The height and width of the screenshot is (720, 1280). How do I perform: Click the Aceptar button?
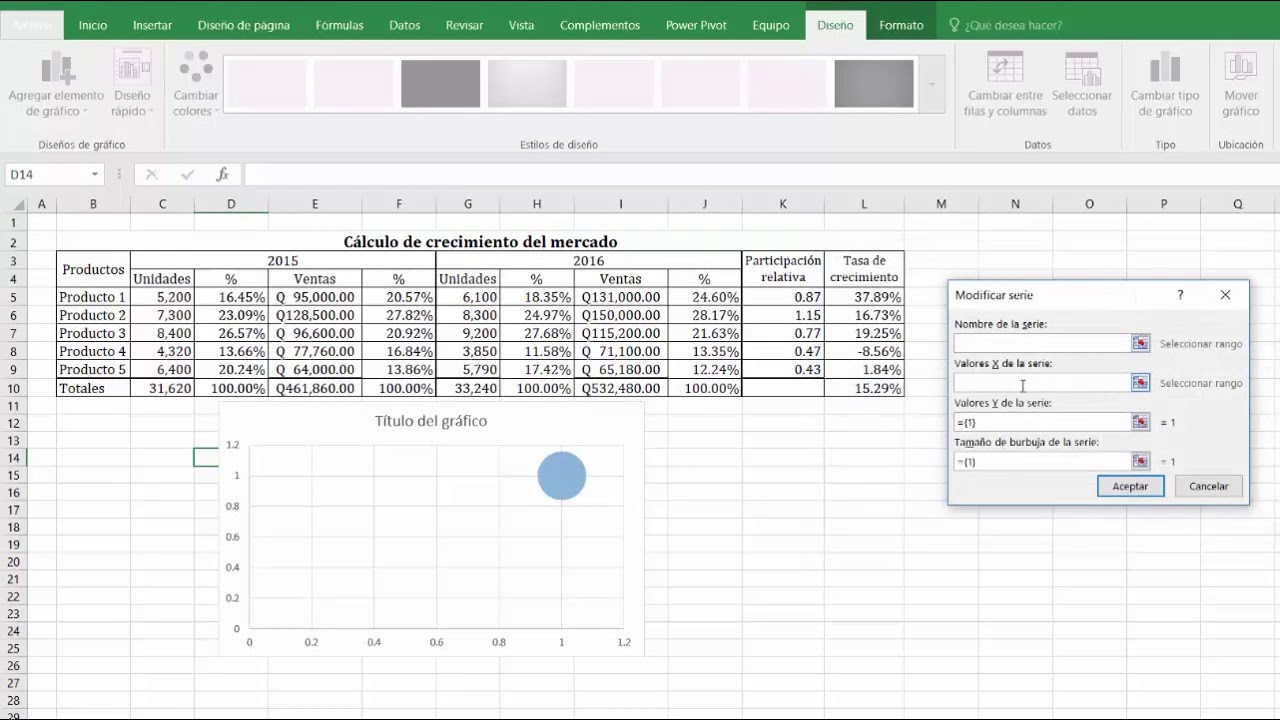tap(1130, 486)
